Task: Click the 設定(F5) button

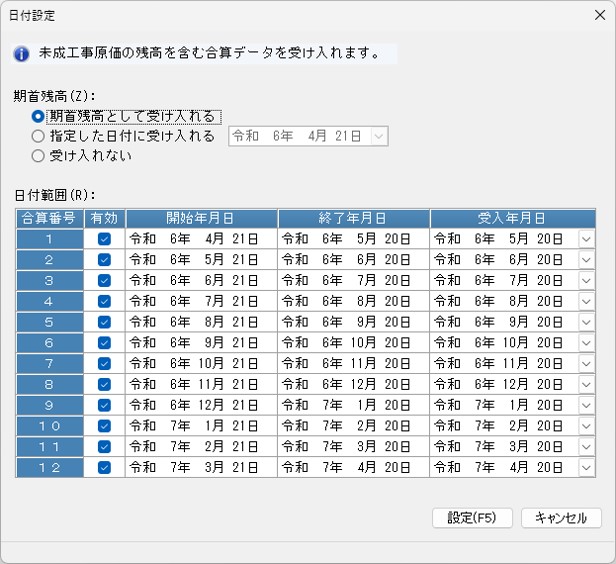Action: [x=472, y=518]
